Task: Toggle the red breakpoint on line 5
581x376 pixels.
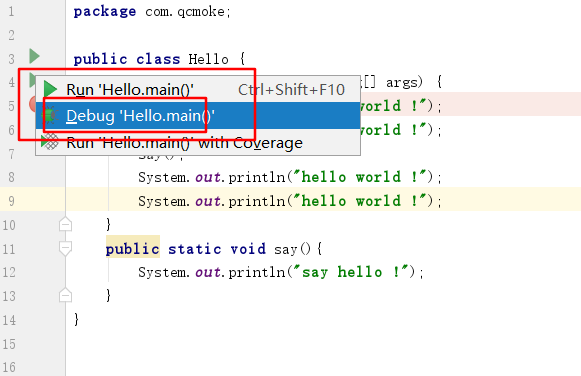Action: pyautogui.click(x=32, y=104)
